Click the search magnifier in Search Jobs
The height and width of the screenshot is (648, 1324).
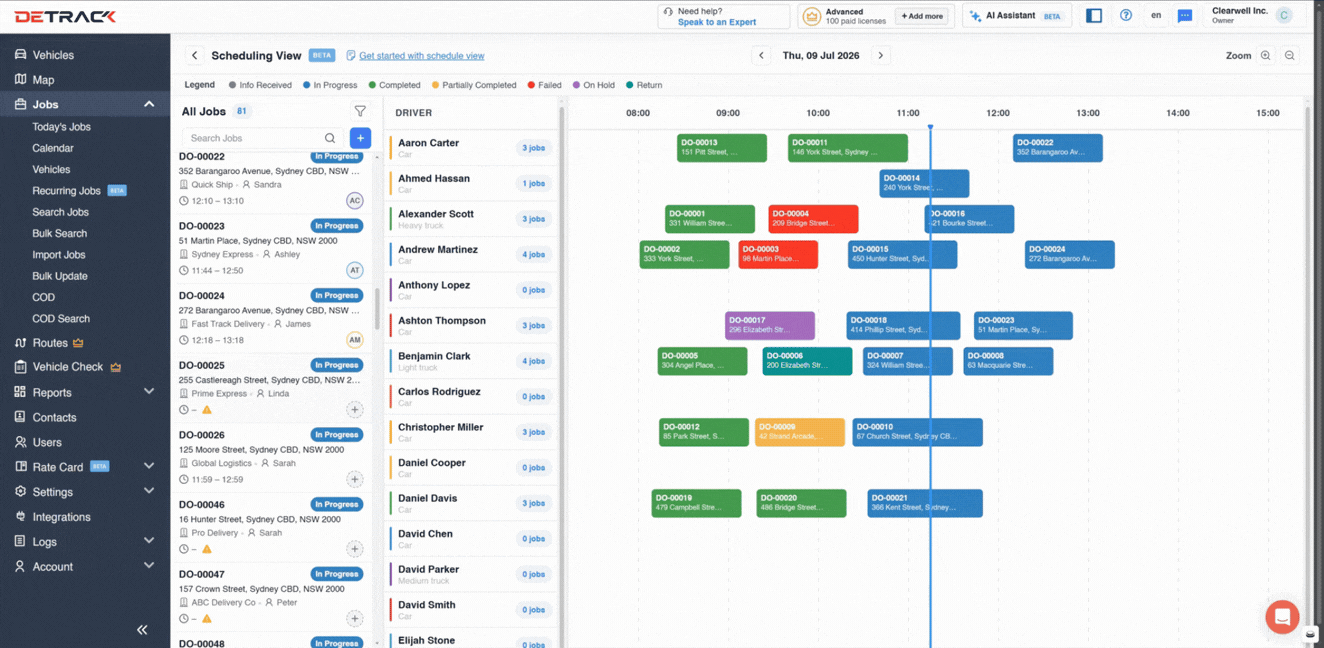pyautogui.click(x=330, y=138)
